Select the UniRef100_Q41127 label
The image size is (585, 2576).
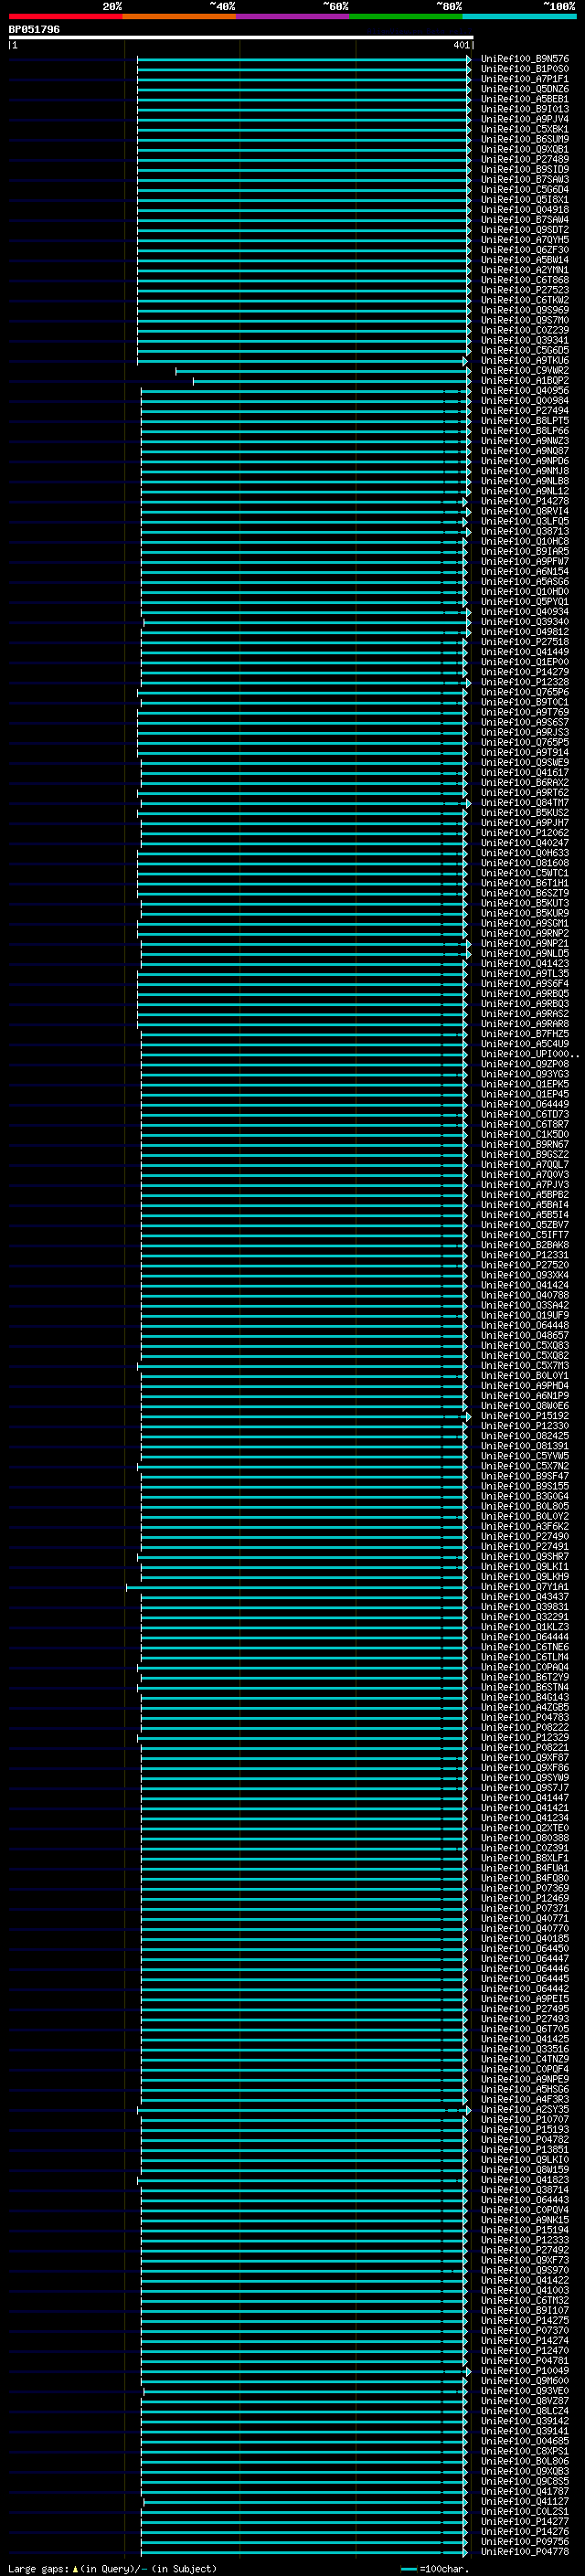pyautogui.click(x=524, y=2501)
